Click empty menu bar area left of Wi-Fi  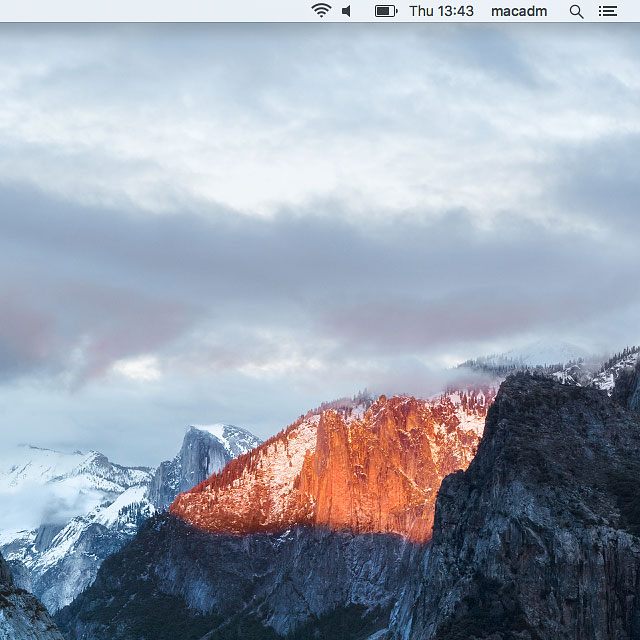click(x=150, y=11)
